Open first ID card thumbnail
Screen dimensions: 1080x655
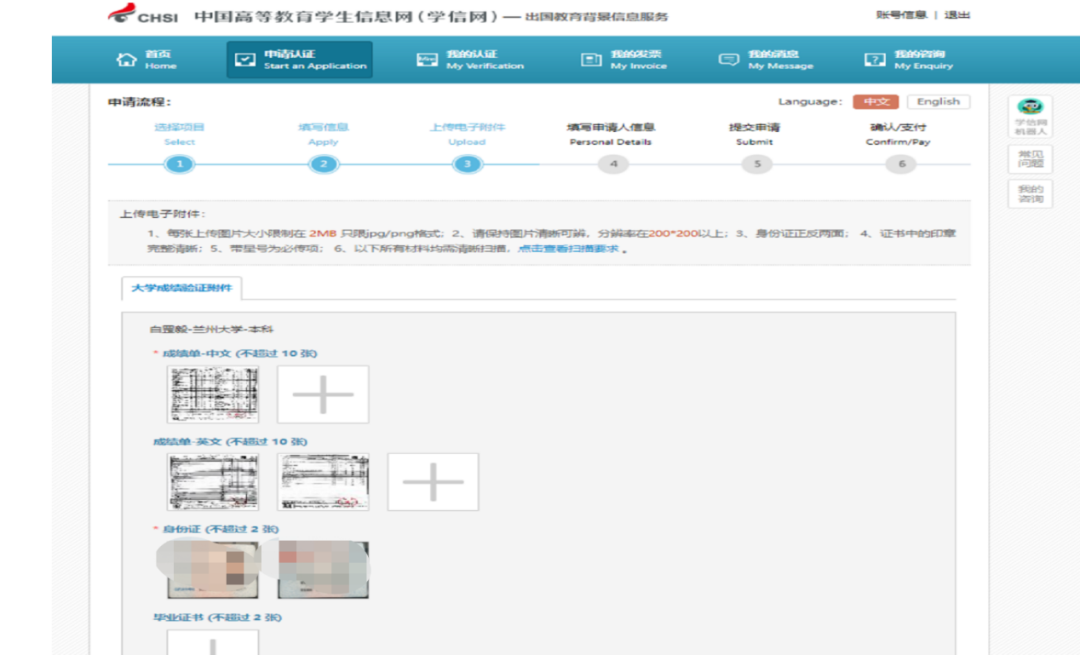click(x=213, y=570)
